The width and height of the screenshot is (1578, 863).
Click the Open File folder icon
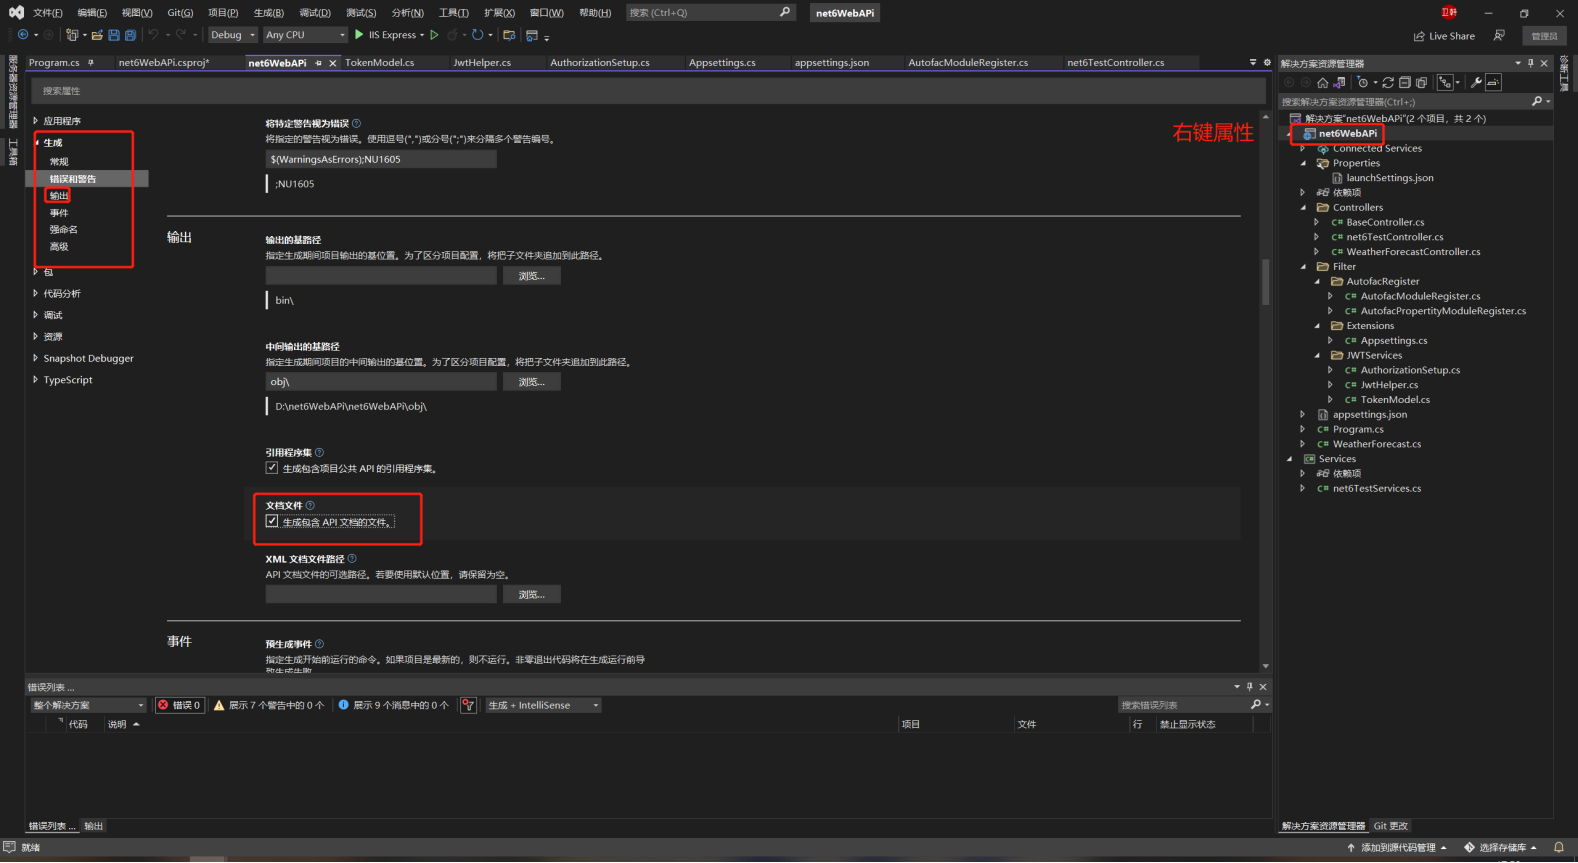coord(97,35)
